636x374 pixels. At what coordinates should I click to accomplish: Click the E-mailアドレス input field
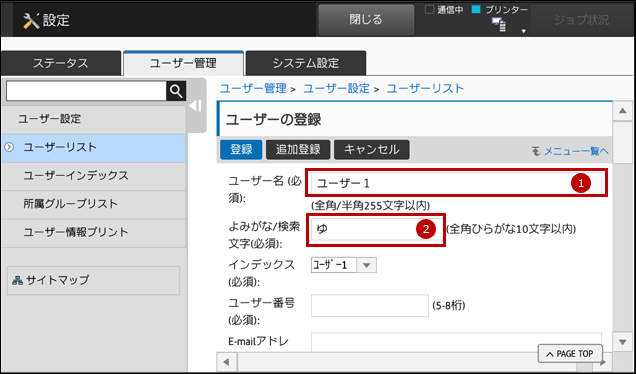(456, 342)
